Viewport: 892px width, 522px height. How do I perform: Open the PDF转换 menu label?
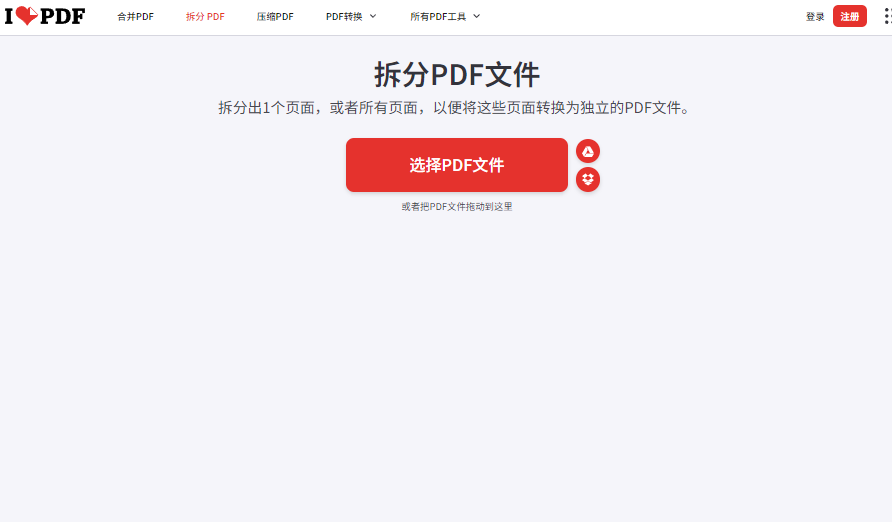point(344,16)
